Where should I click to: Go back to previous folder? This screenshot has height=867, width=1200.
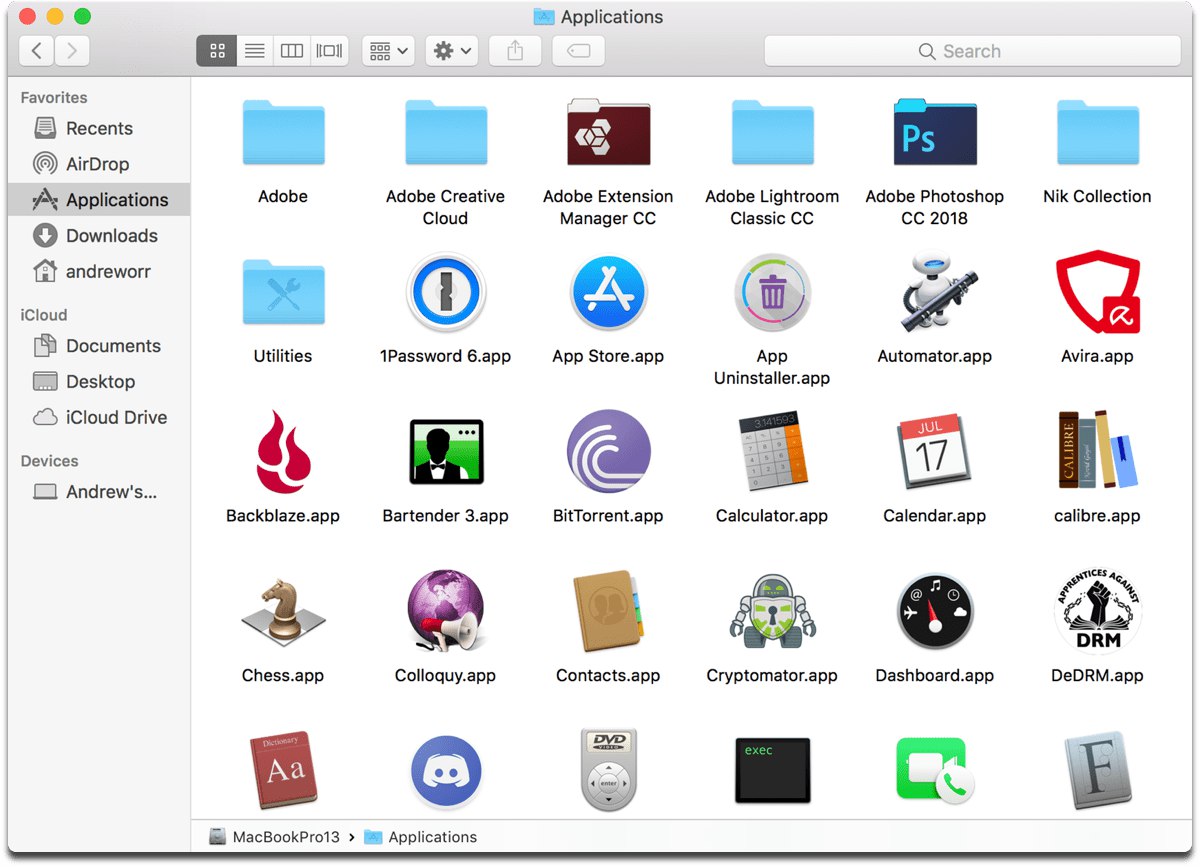coord(37,51)
